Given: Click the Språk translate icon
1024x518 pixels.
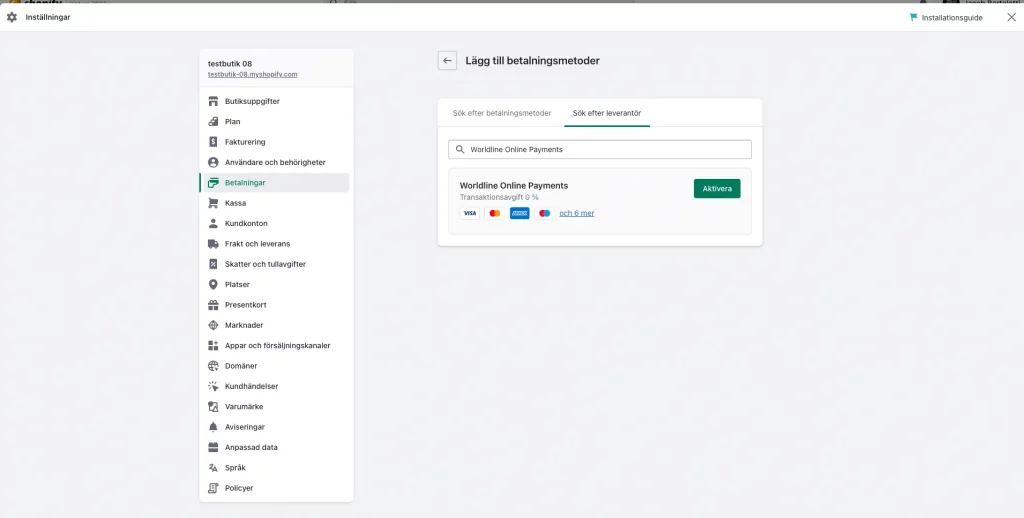Looking at the screenshot, I should (213, 468).
